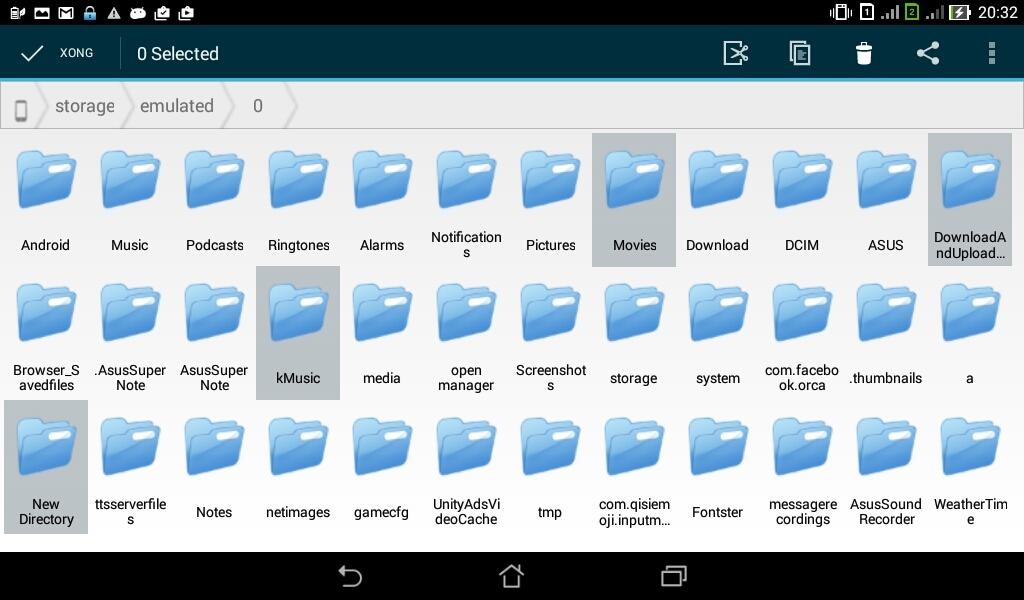This screenshot has width=1024, height=600.
Task: Select the folder named a
Action: (x=970, y=333)
